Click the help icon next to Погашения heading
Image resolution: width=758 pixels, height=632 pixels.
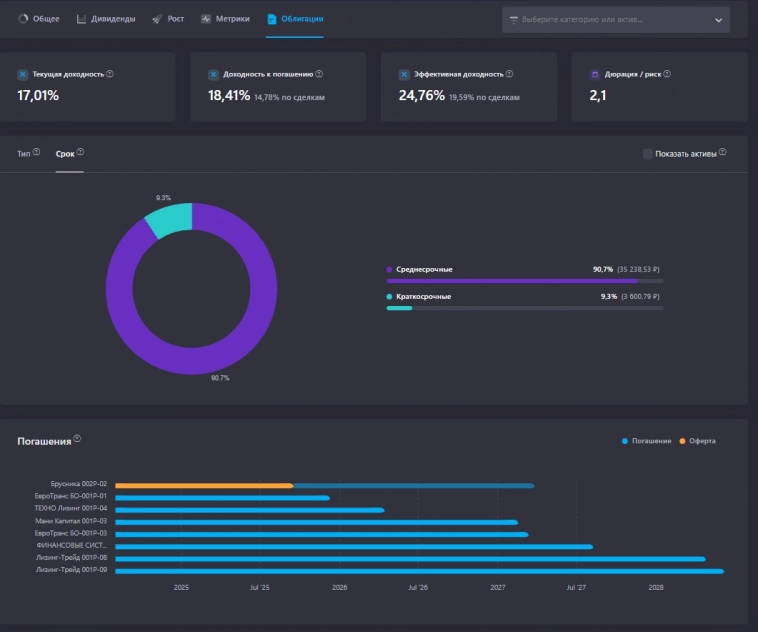pos(77,439)
